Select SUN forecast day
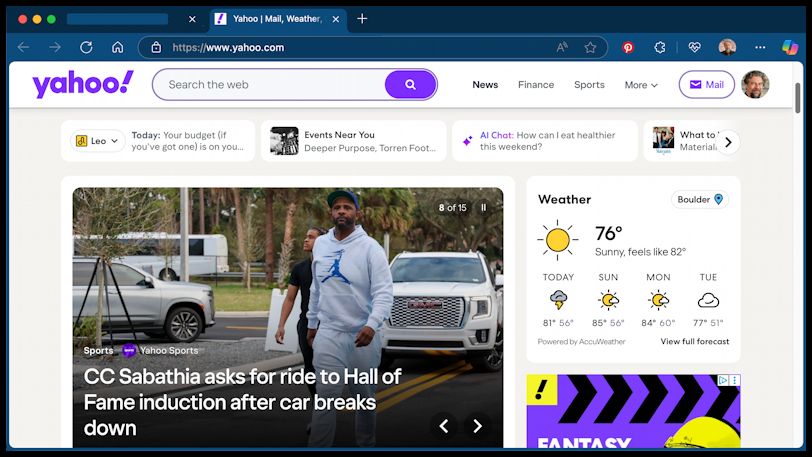Viewport: 812px width, 457px height. point(608,299)
